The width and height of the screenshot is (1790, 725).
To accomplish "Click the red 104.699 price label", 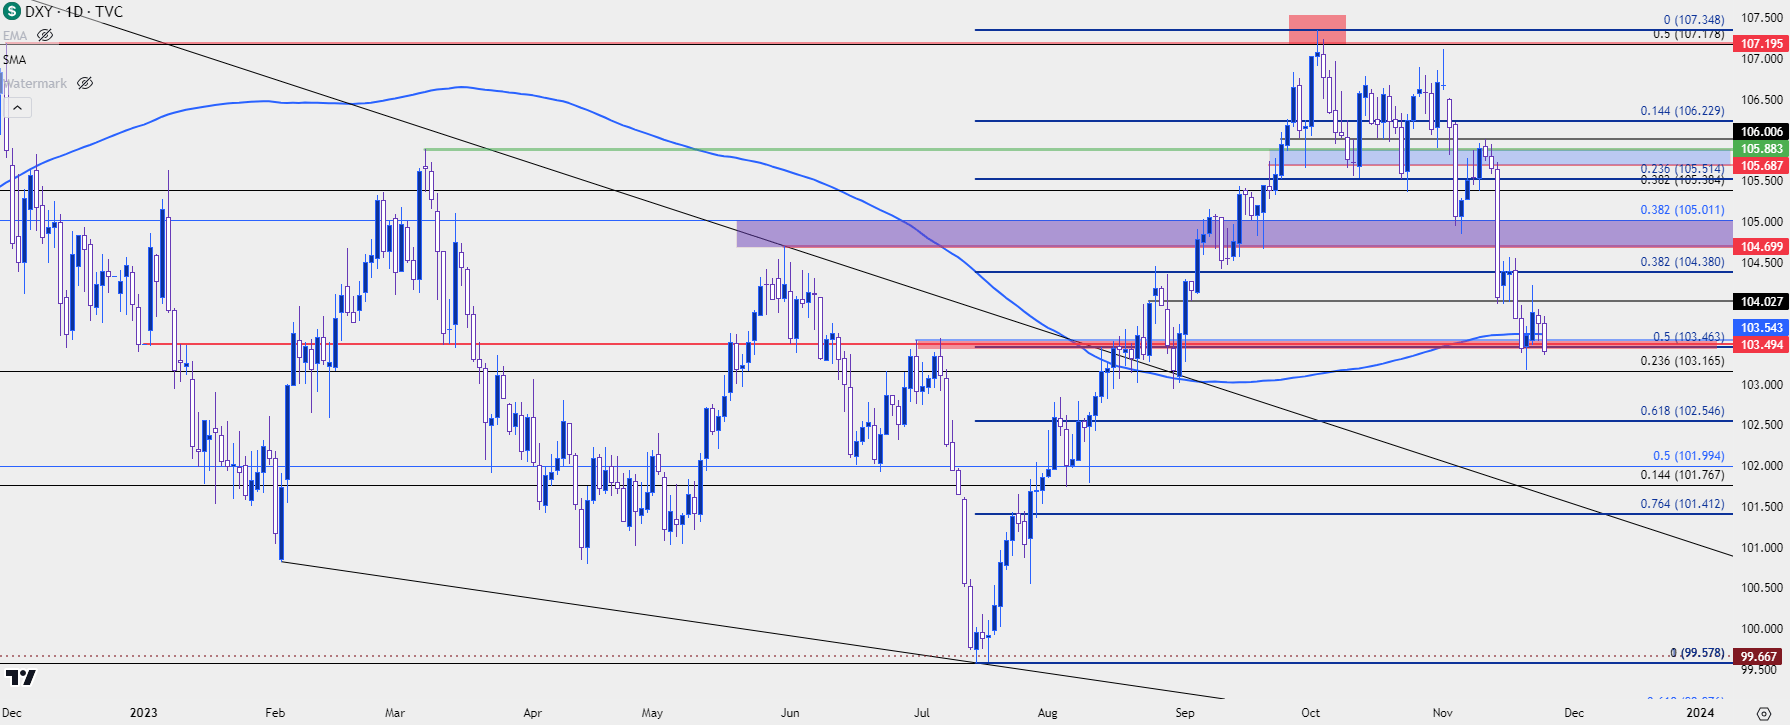I will (1761, 246).
